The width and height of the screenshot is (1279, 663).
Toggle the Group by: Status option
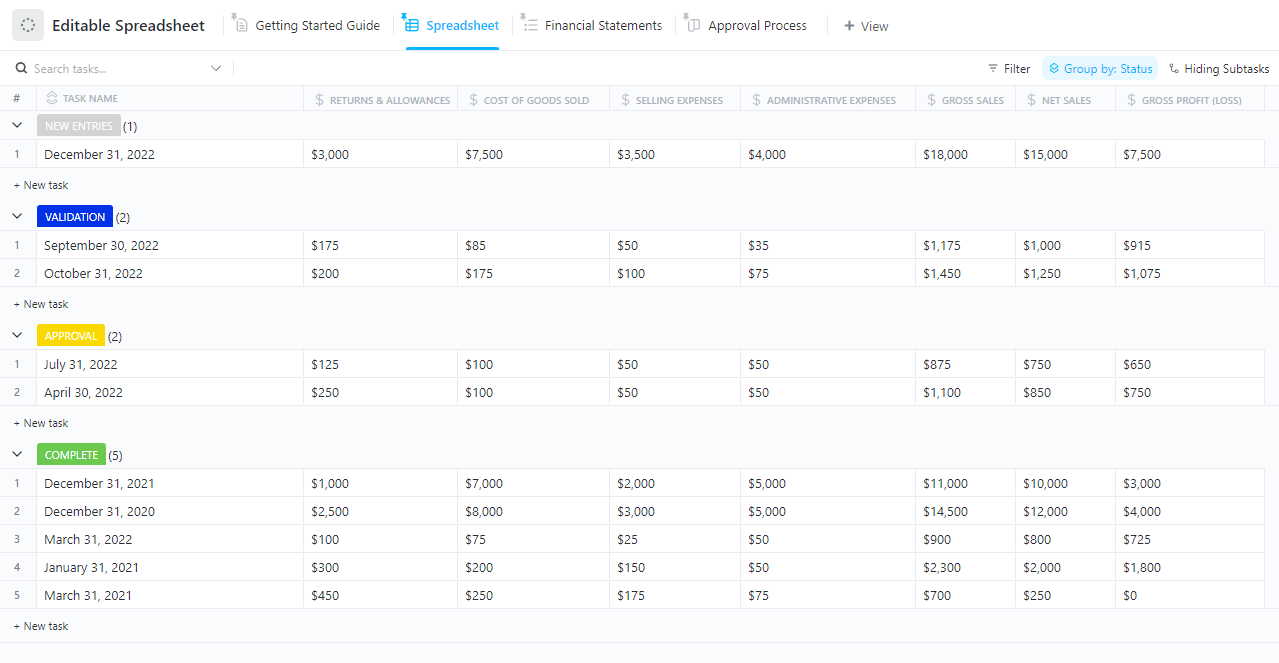click(x=1099, y=69)
